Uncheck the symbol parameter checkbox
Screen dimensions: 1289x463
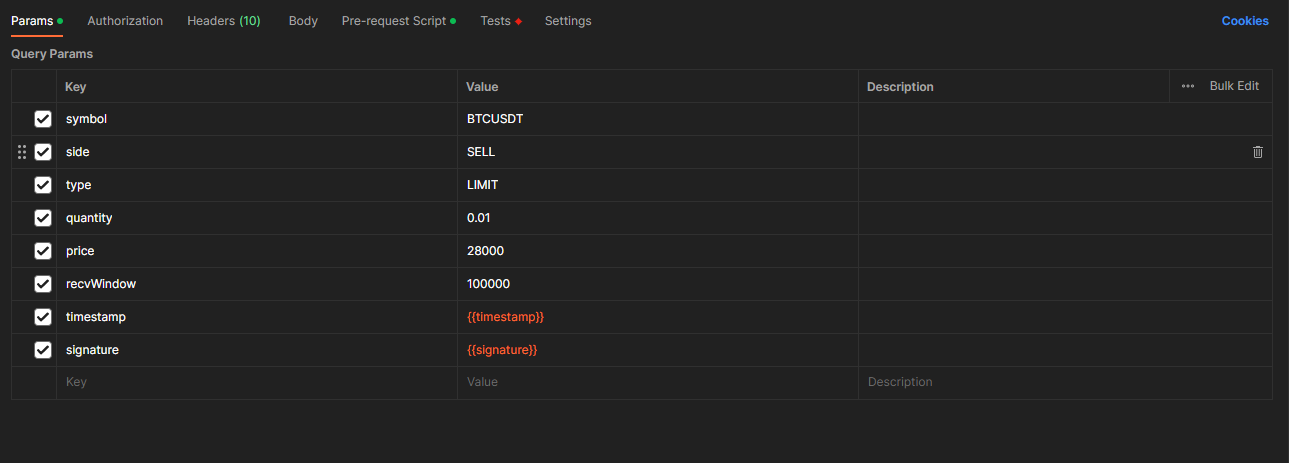click(x=43, y=119)
